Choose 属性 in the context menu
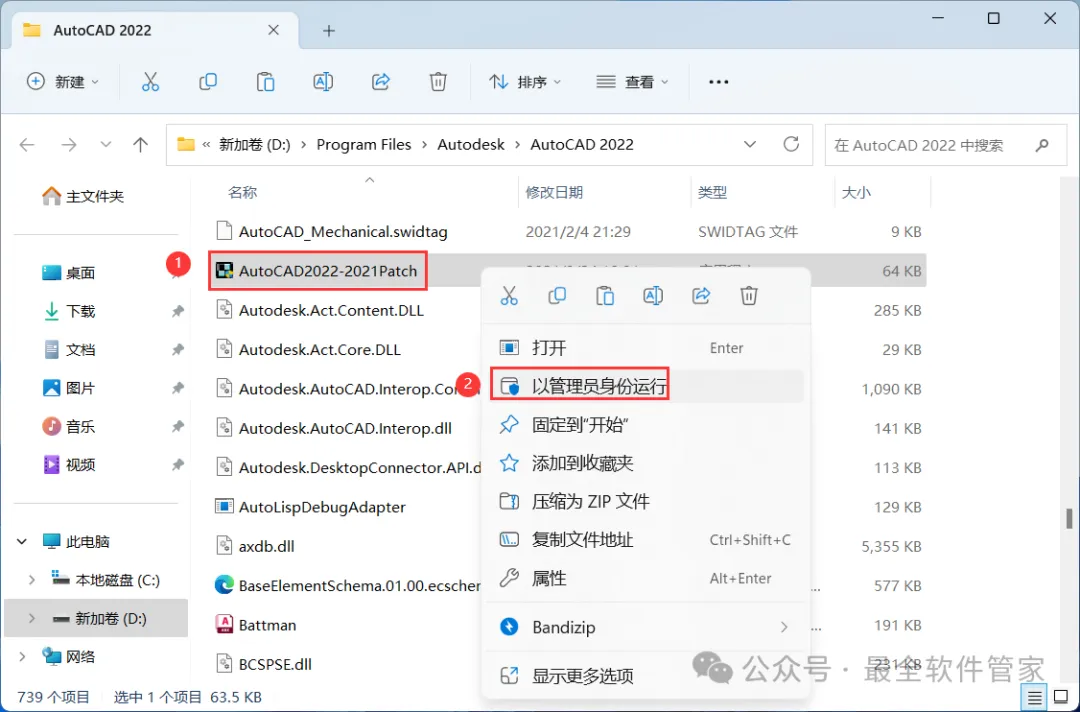 click(x=645, y=578)
